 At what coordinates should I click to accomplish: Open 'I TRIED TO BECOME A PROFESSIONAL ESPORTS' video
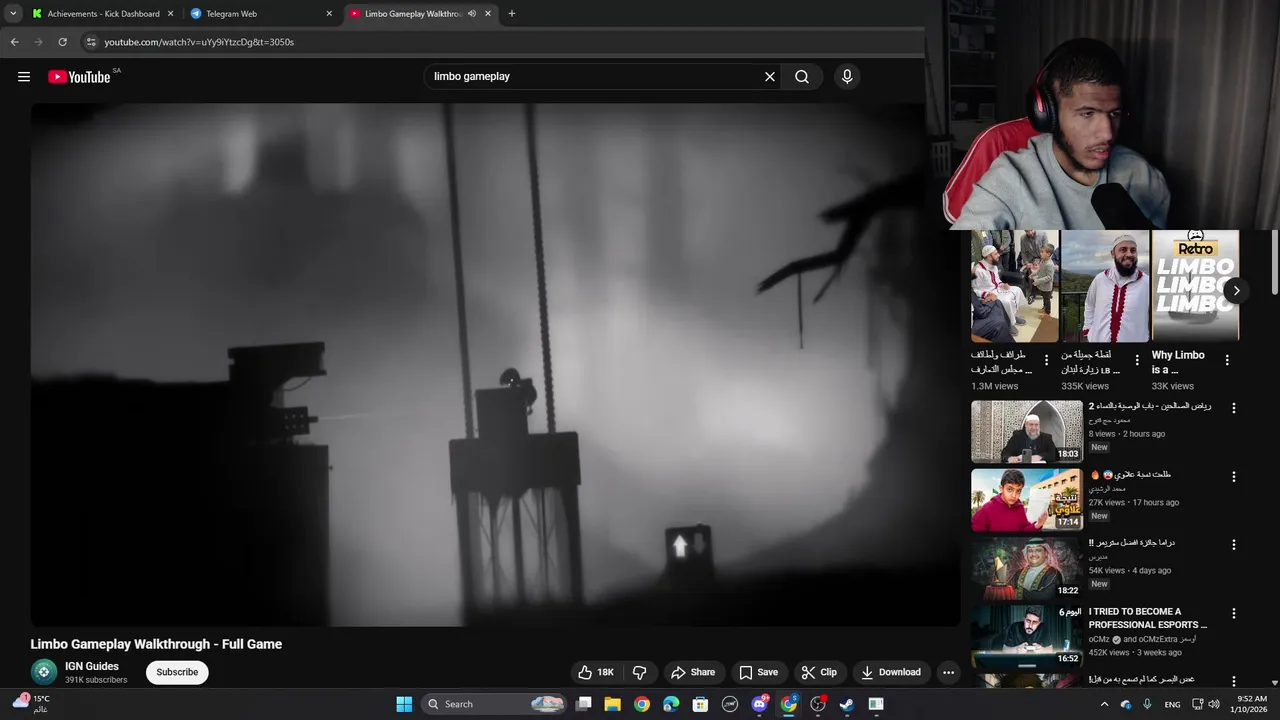click(1148, 618)
